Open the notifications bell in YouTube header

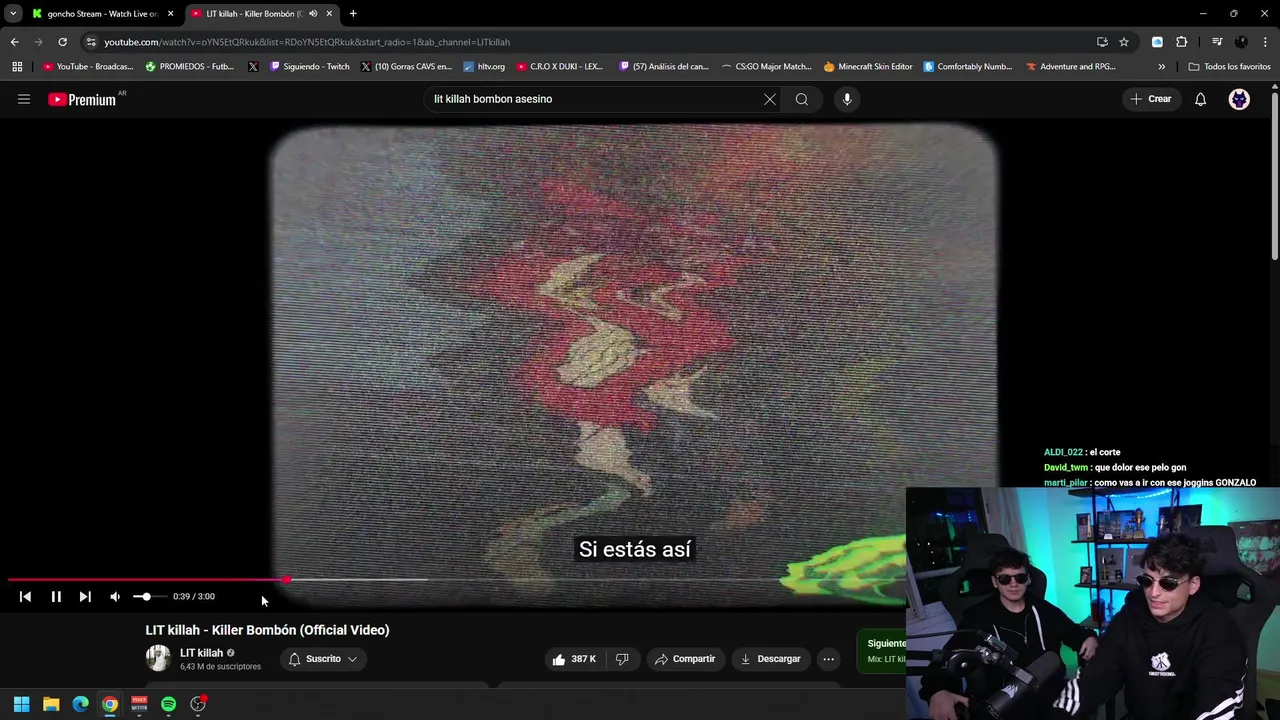[x=1200, y=99]
